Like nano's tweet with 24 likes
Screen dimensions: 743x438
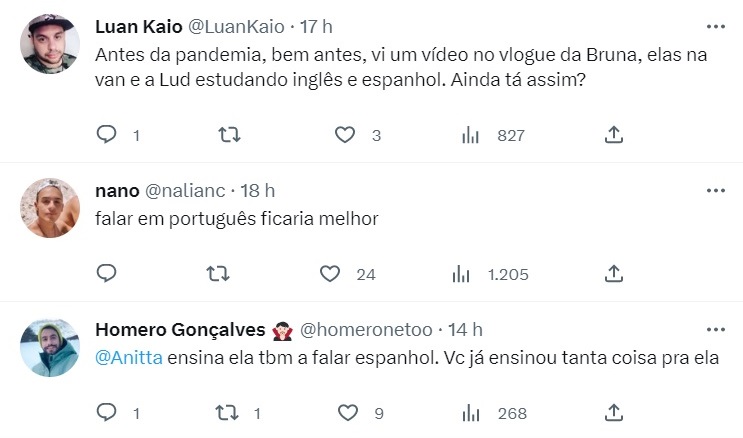click(x=330, y=273)
